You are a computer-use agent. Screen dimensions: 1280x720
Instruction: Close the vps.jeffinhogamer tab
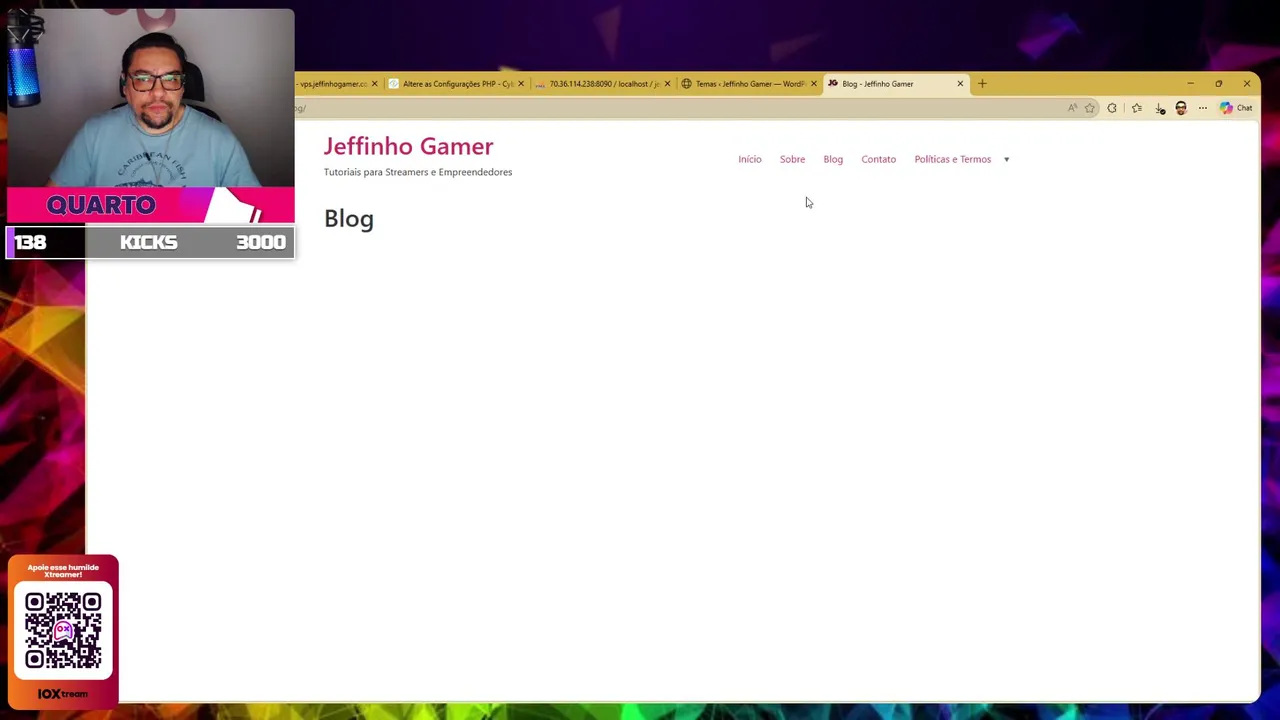point(374,84)
